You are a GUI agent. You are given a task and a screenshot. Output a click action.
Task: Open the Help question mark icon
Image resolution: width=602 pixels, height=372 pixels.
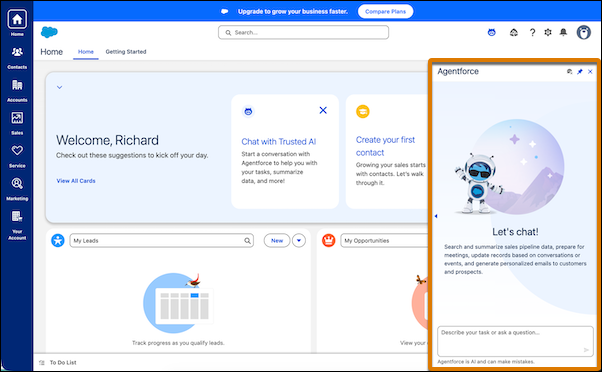pyautogui.click(x=532, y=33)
